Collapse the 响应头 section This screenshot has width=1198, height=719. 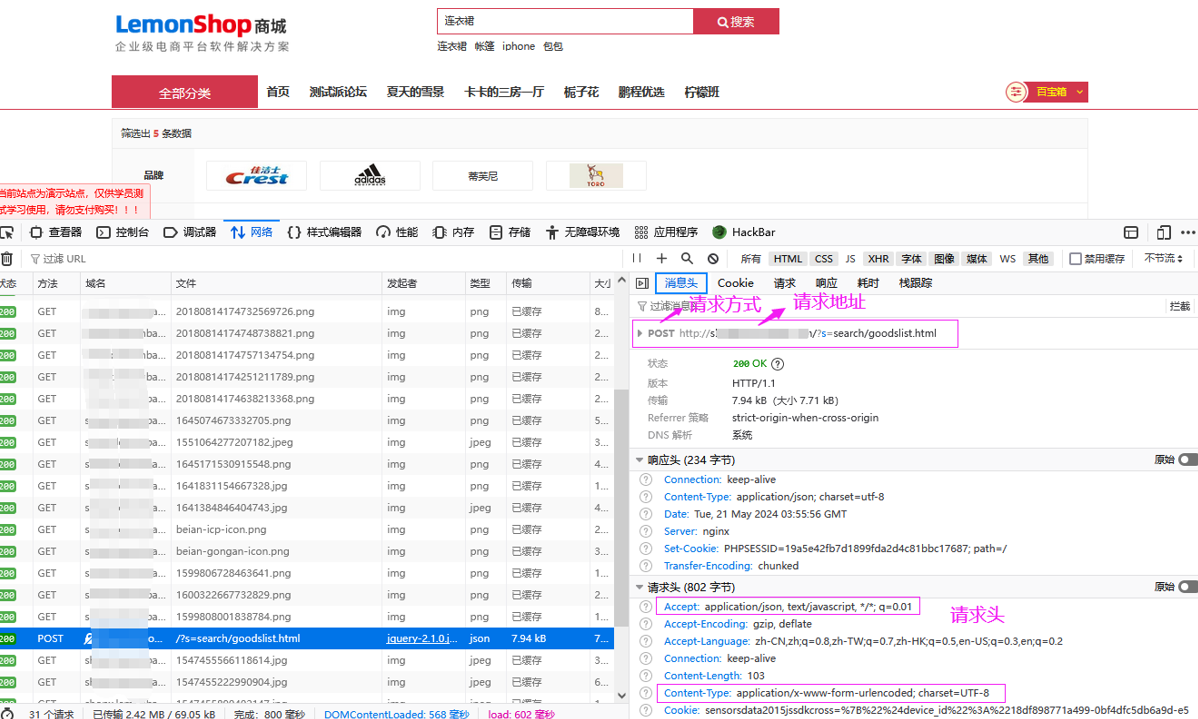tap(638, 459)
